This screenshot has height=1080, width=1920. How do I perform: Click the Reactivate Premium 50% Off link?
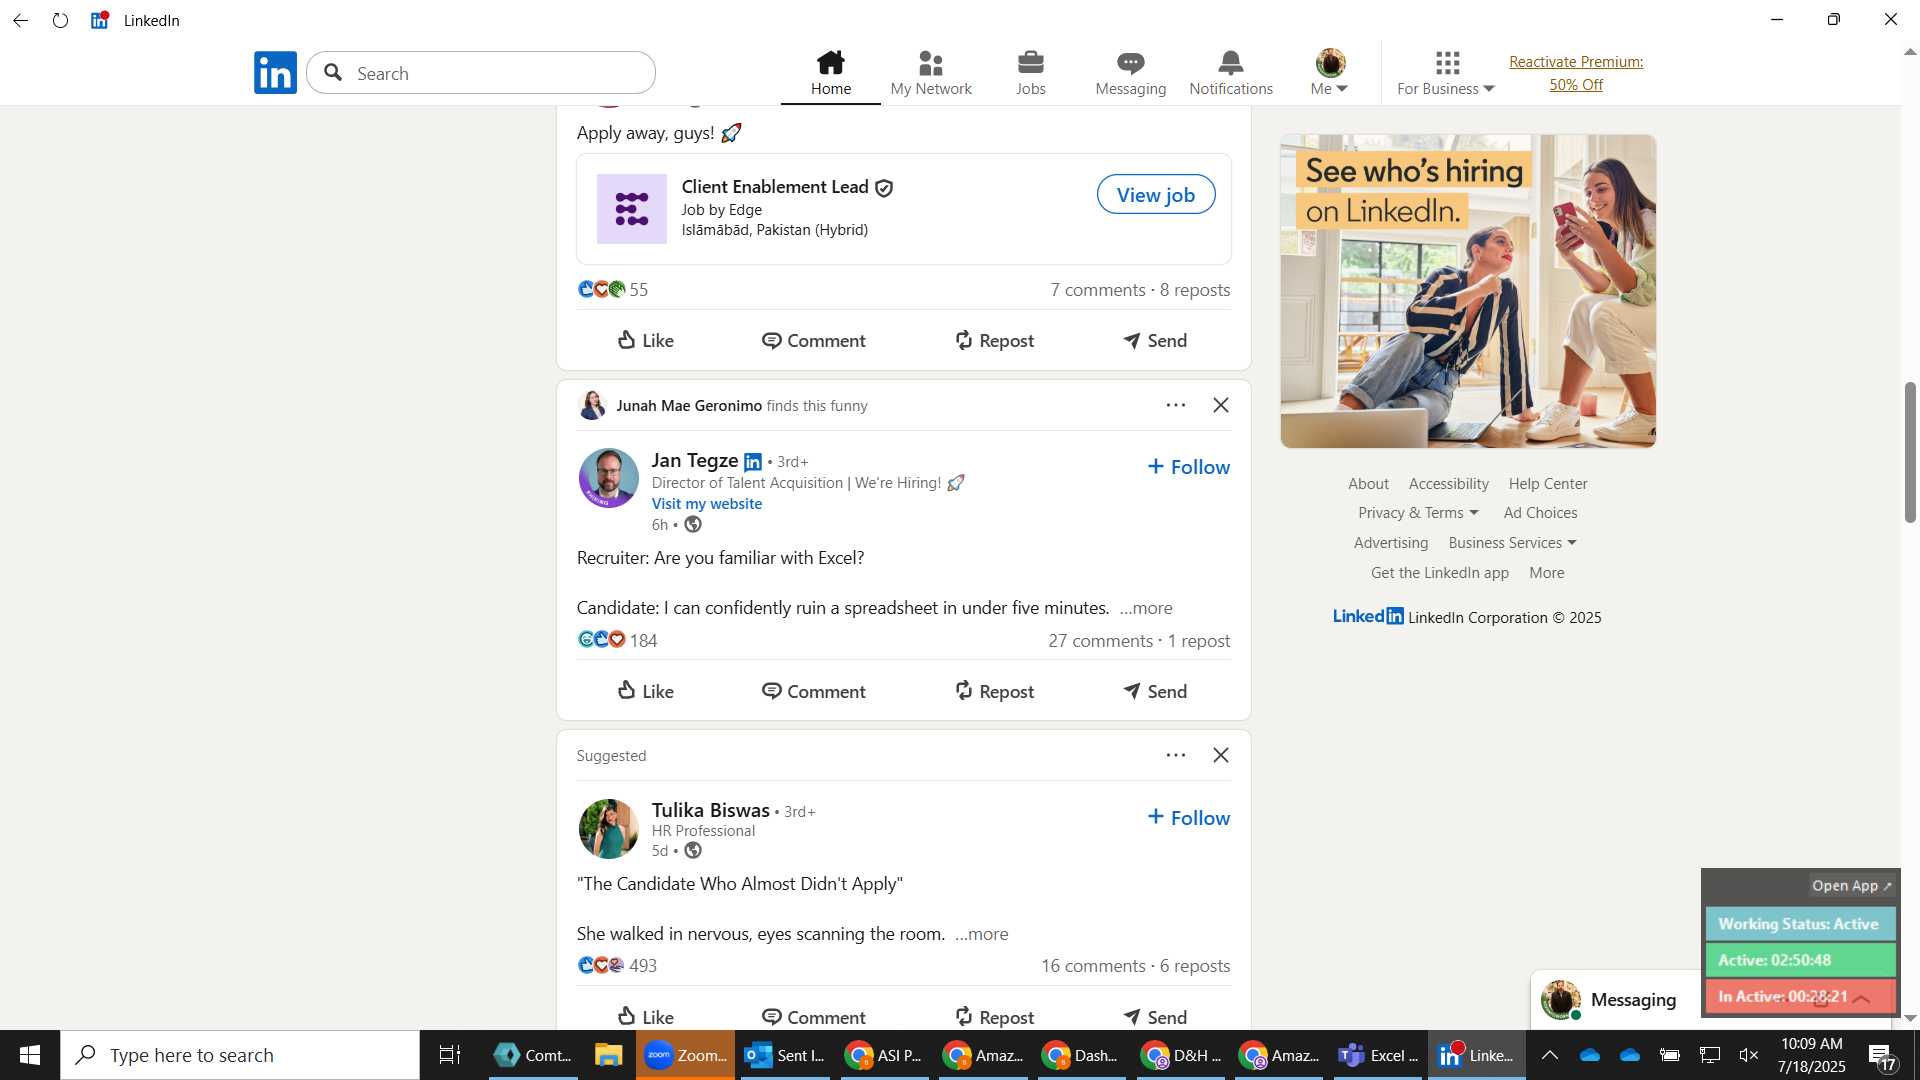pos(1576,73)
